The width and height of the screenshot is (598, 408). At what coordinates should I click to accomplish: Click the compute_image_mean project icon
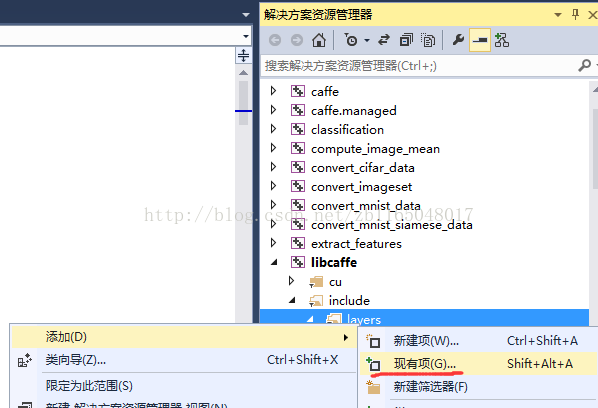298,148
